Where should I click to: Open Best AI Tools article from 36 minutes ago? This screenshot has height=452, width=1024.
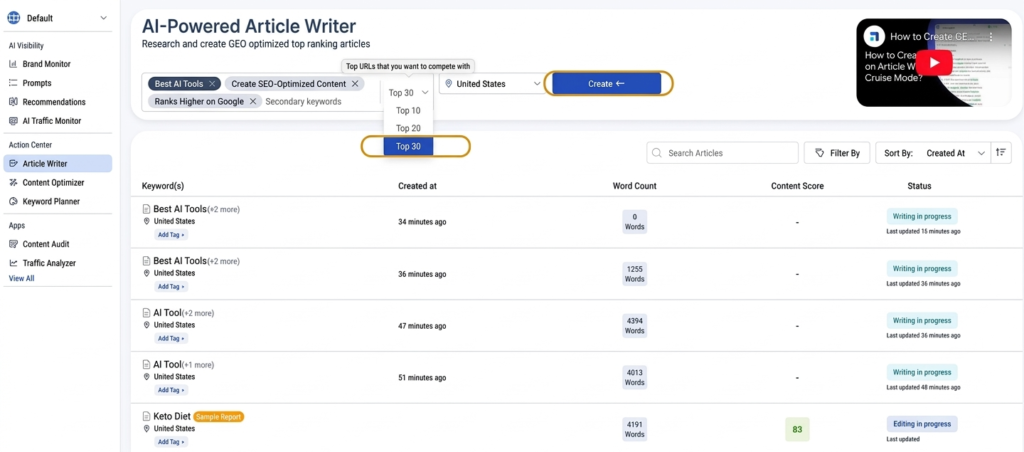[180, 261]
